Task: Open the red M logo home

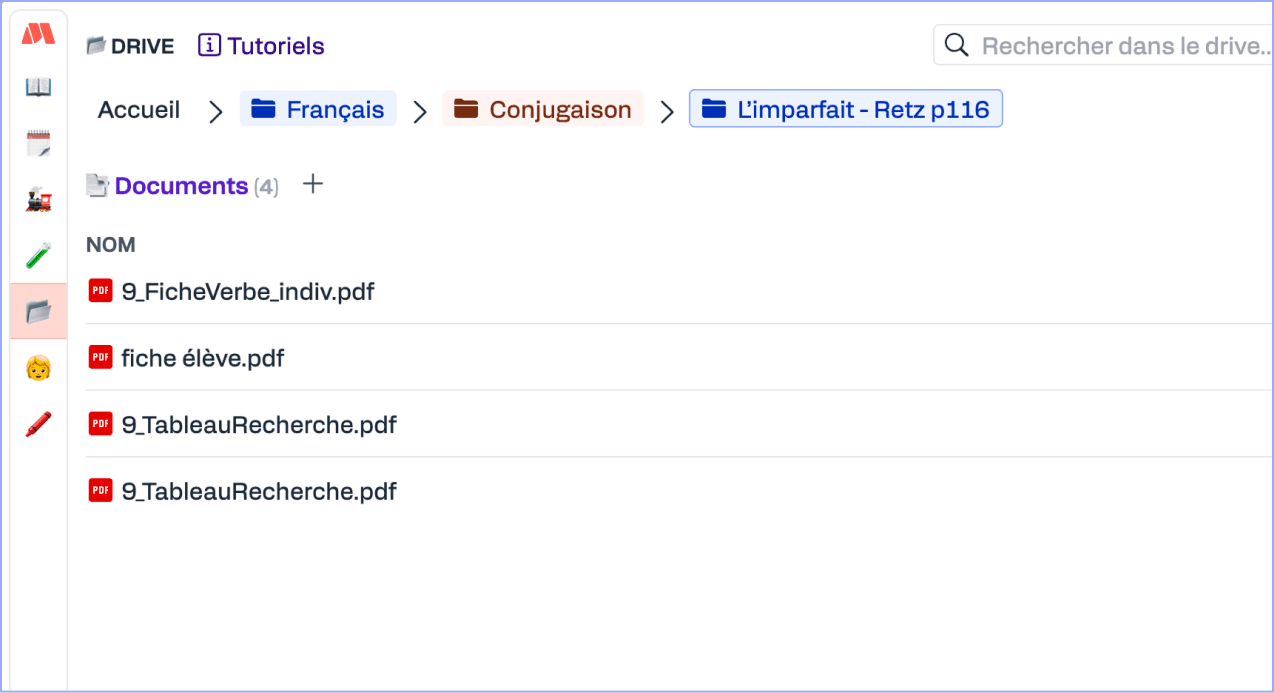Action: coord(39,34)
